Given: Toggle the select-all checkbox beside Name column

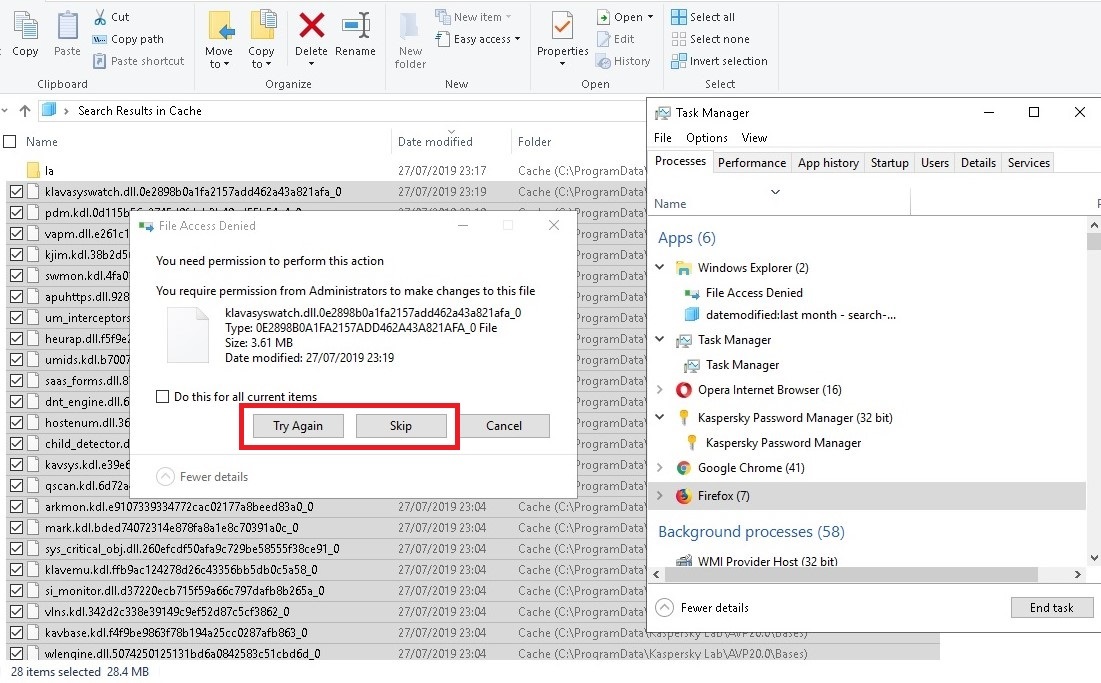Looking at the screenshot, I should 10,142.
